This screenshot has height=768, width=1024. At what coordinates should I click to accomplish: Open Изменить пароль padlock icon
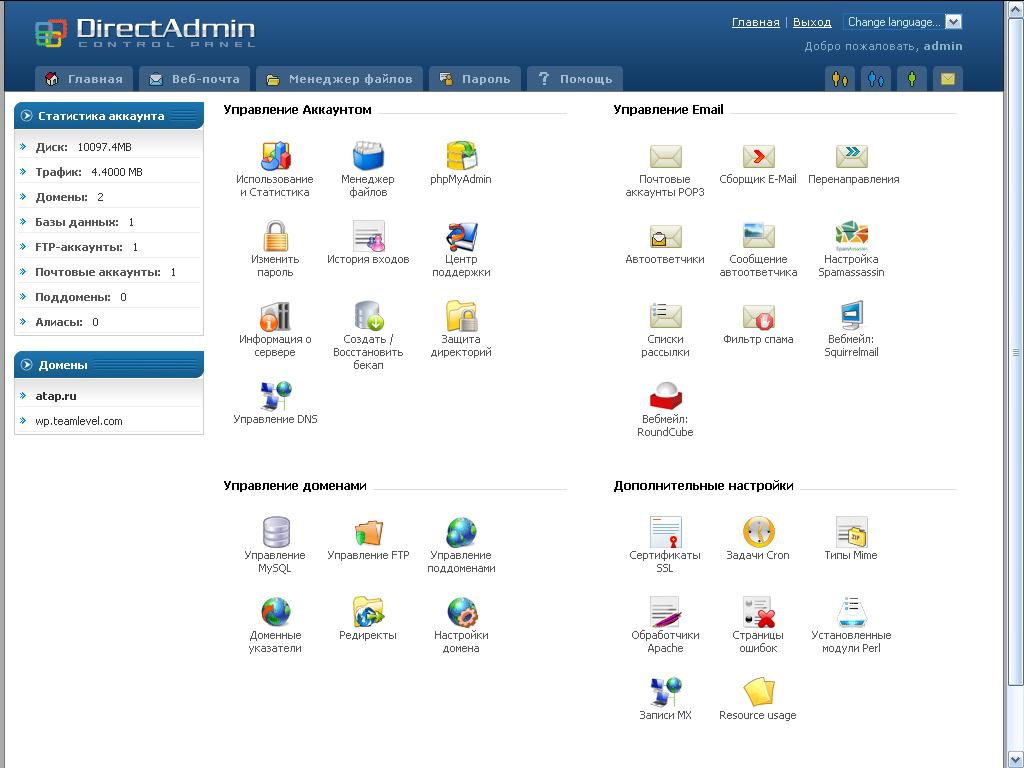[x=275, y=236]
